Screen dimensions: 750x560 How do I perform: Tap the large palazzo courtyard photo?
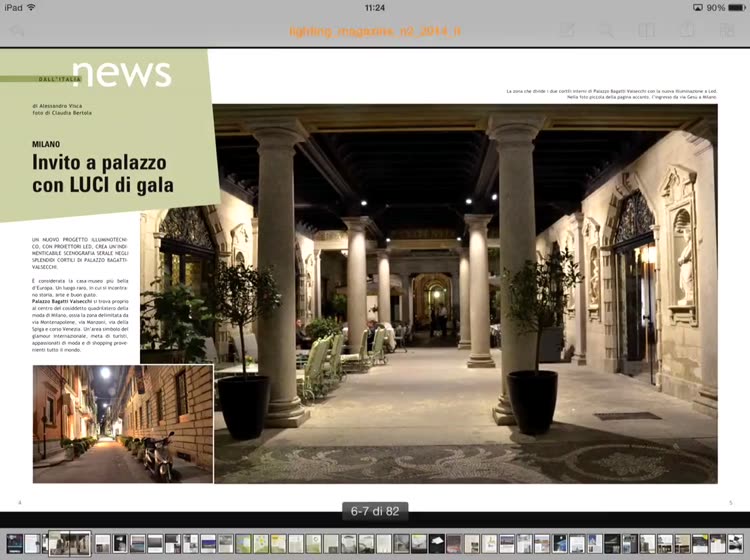[465, 290]
